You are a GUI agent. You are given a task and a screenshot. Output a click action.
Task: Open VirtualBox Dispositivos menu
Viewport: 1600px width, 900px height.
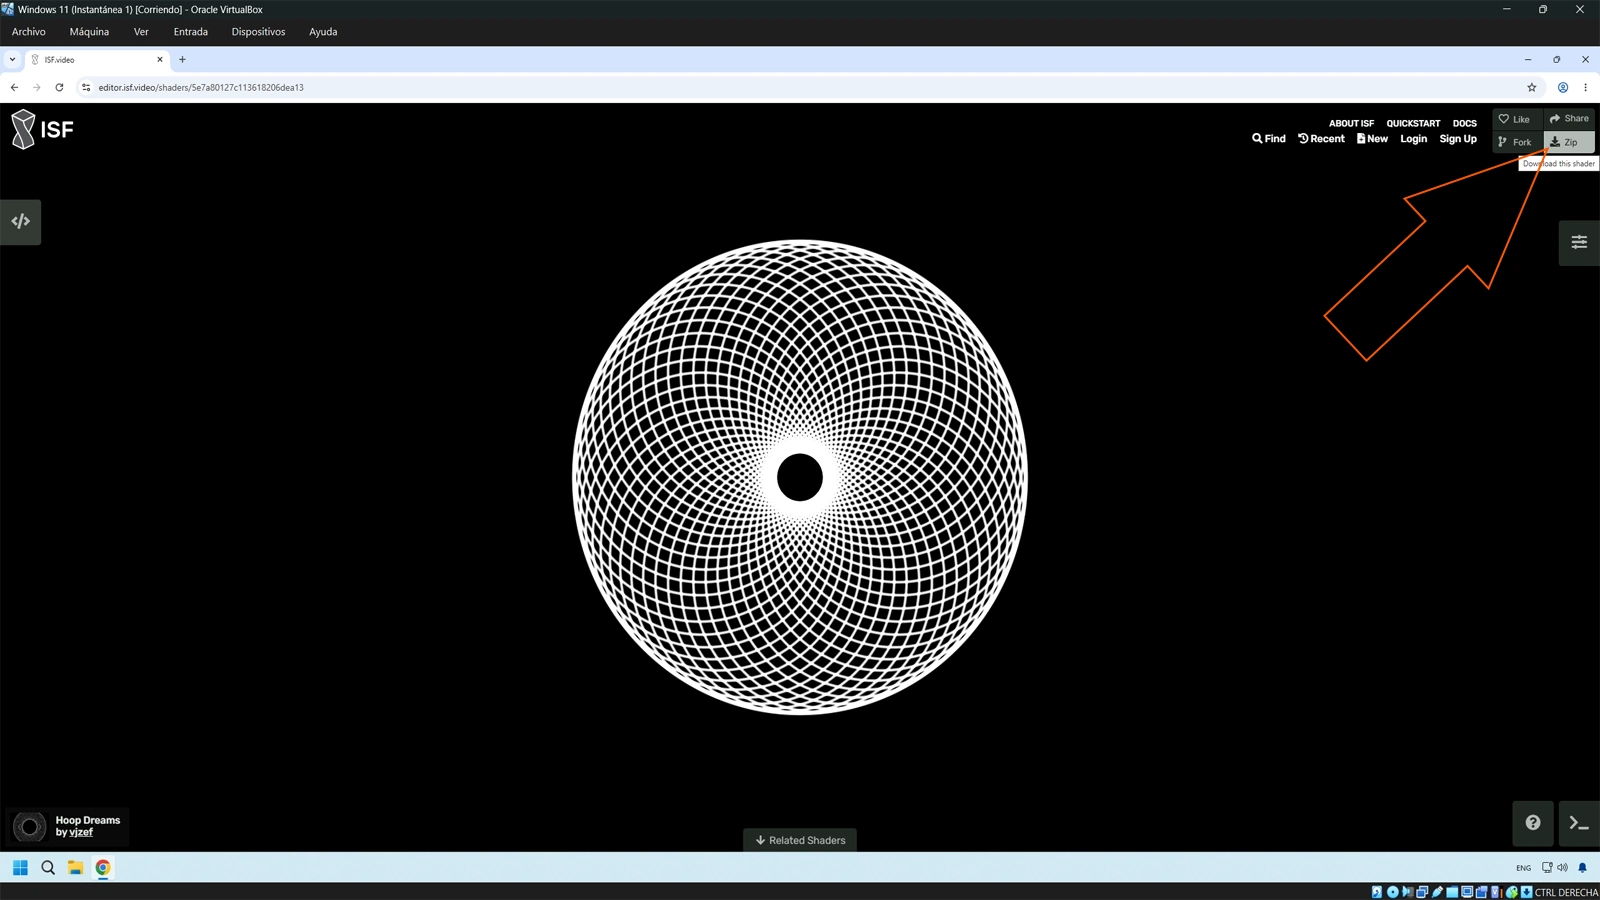pyautogui.click(x=258, y=32)
